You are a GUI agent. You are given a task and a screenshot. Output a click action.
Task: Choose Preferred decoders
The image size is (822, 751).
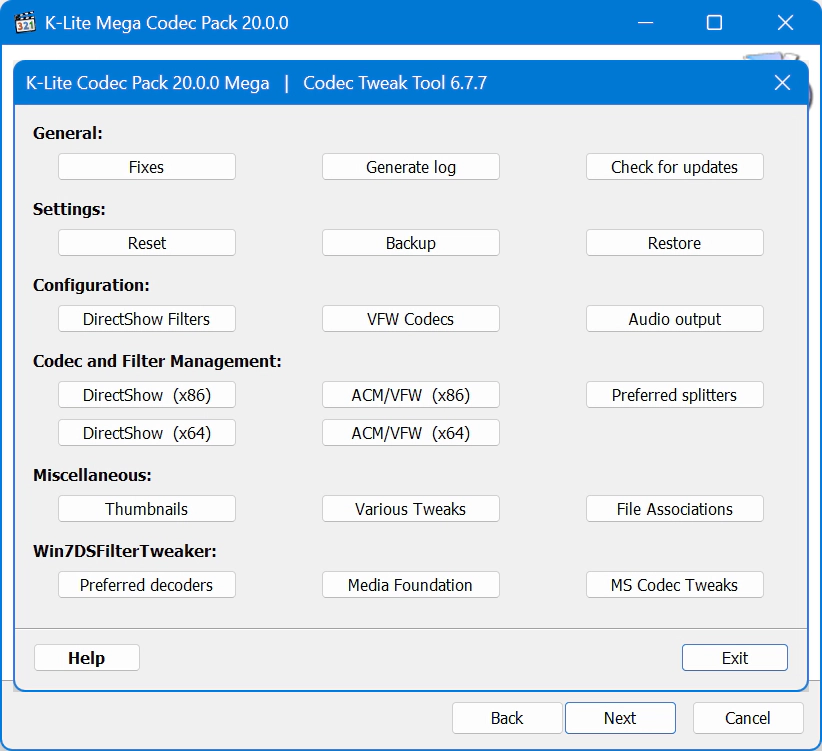[147, 584]
